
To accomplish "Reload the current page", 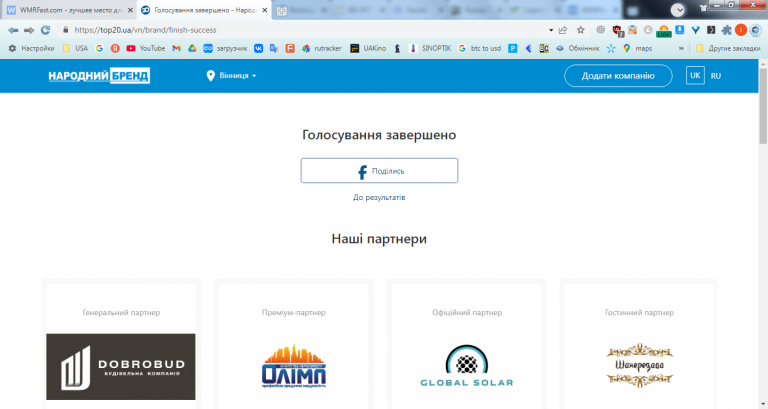I will 46,30.
